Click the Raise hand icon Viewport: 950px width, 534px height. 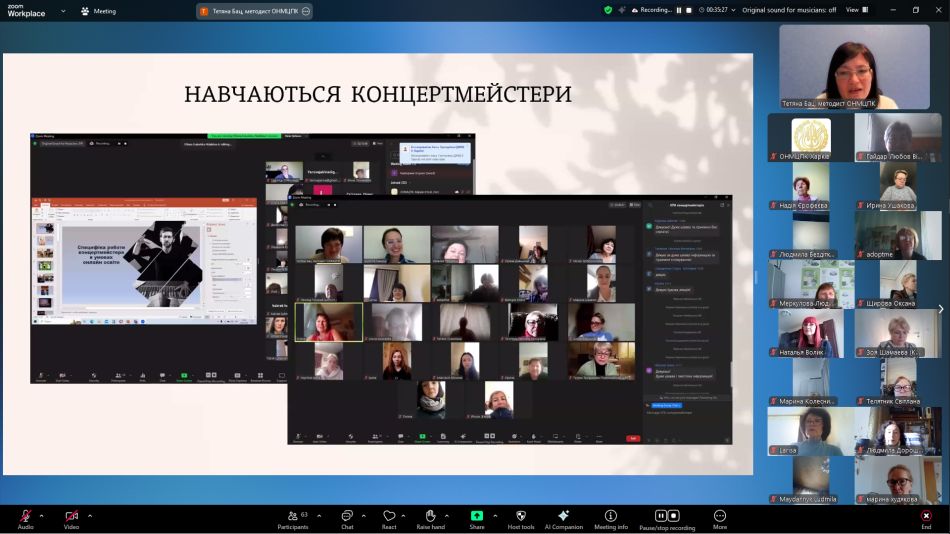pyautogui.click(x=430, y=516)
